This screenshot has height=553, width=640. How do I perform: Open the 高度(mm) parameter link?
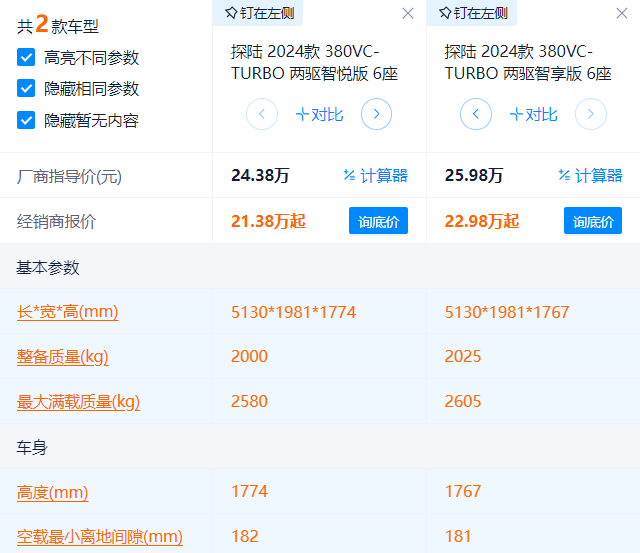[x=52, y=492]
